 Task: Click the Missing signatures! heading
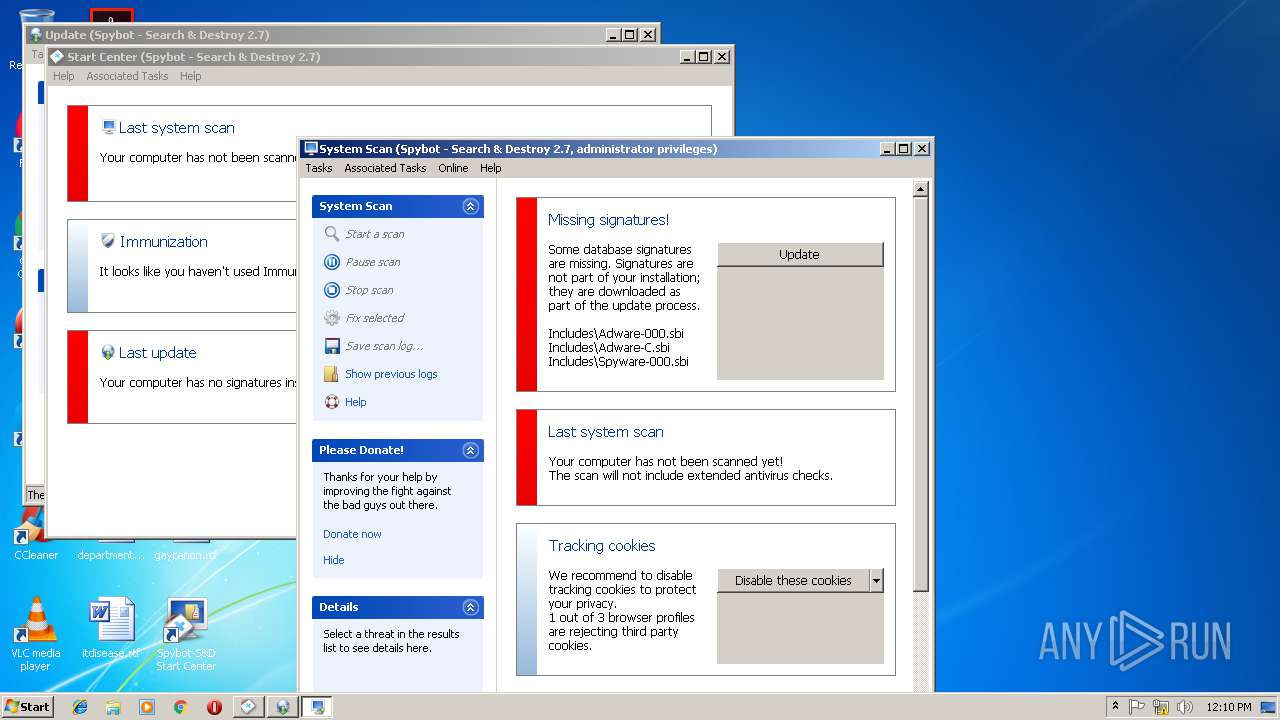[x=608, y=220]
